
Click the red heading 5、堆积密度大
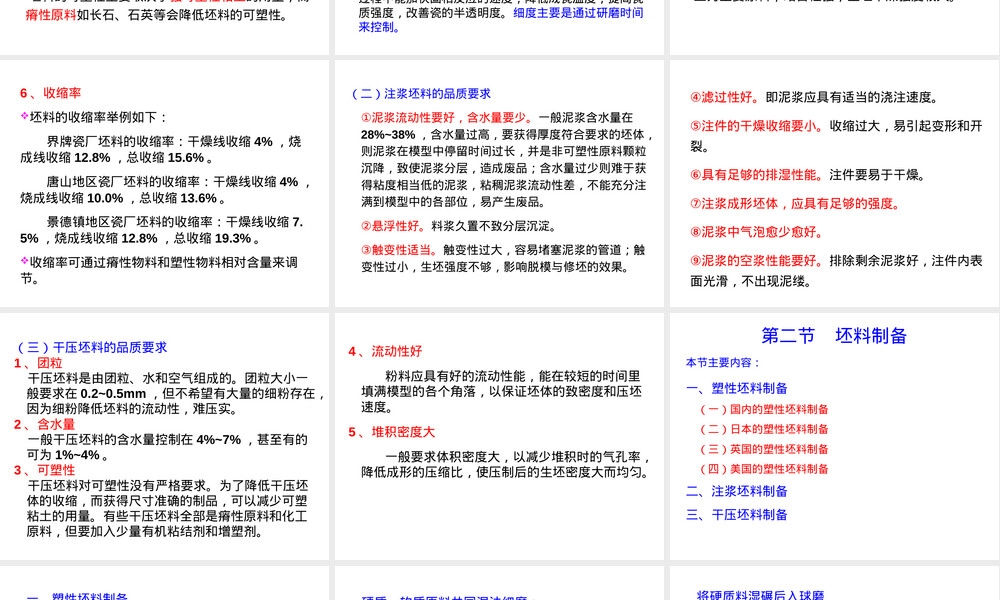(x=392, y=432)
